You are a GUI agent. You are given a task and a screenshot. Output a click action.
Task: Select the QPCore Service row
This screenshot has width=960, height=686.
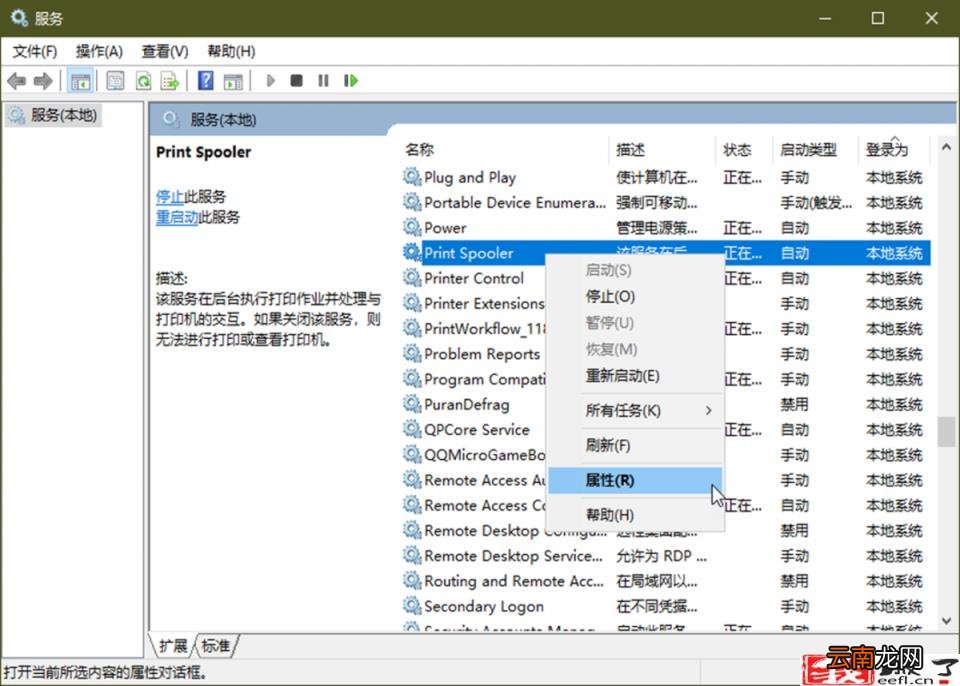(x=474, y=429)
